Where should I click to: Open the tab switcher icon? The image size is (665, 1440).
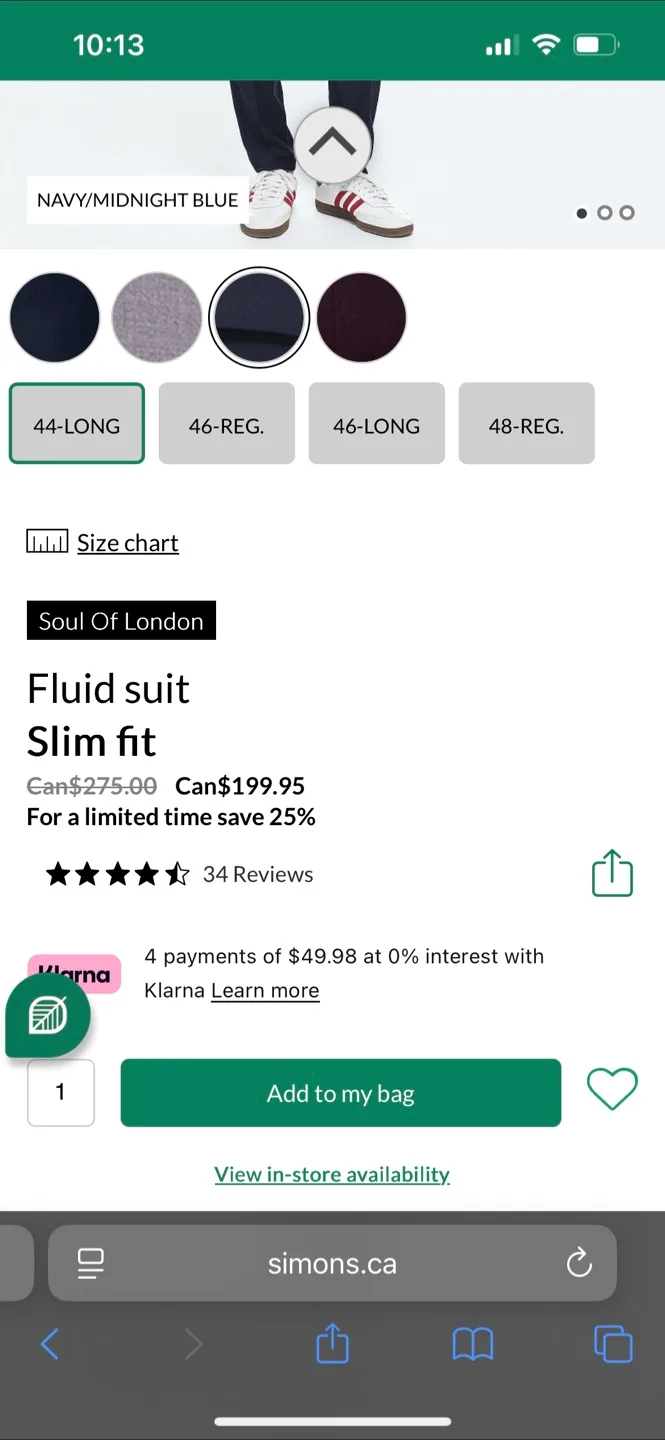(613, 1344)
